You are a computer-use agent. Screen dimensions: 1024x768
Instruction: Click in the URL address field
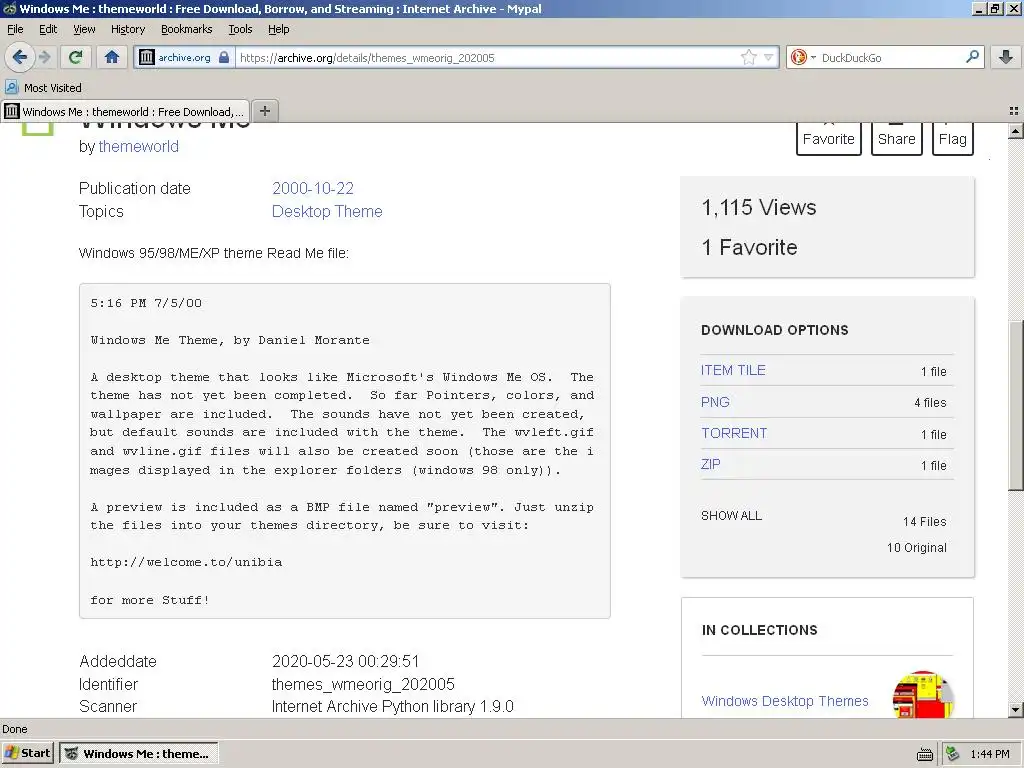coord(487,57)
